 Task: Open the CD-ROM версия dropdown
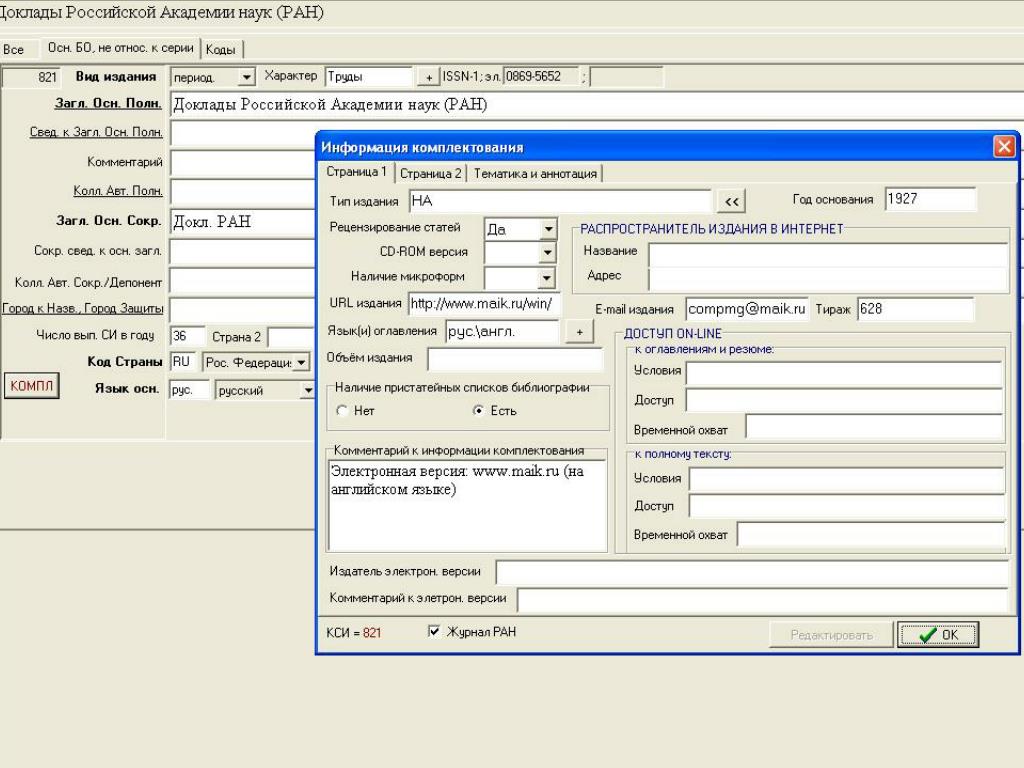coord(547,252)
